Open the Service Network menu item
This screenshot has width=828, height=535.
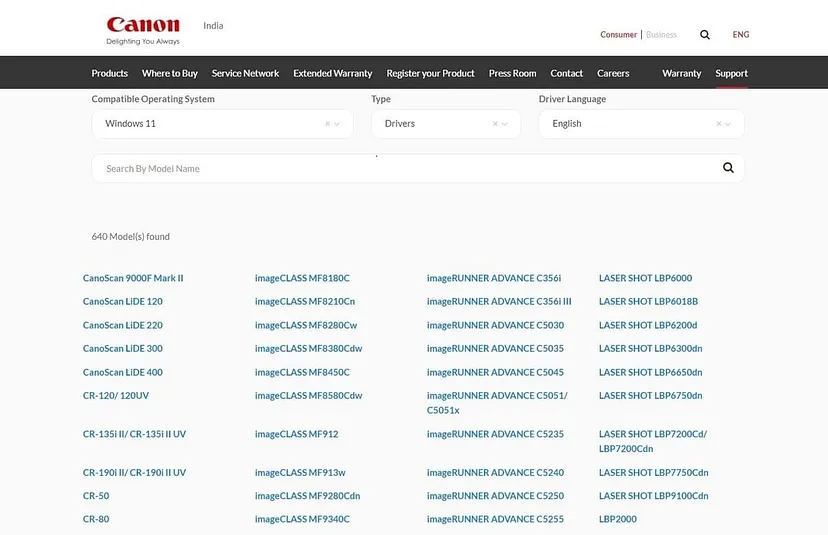pos(245,73)
